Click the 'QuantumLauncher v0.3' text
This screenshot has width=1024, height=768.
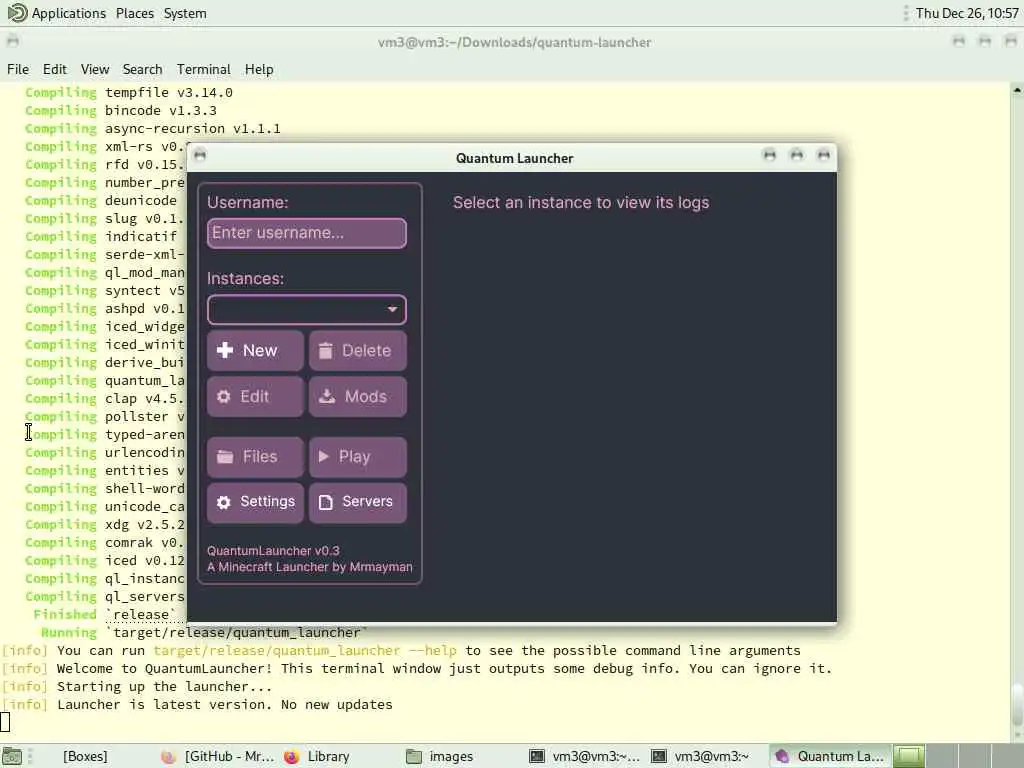pos(273,551)
